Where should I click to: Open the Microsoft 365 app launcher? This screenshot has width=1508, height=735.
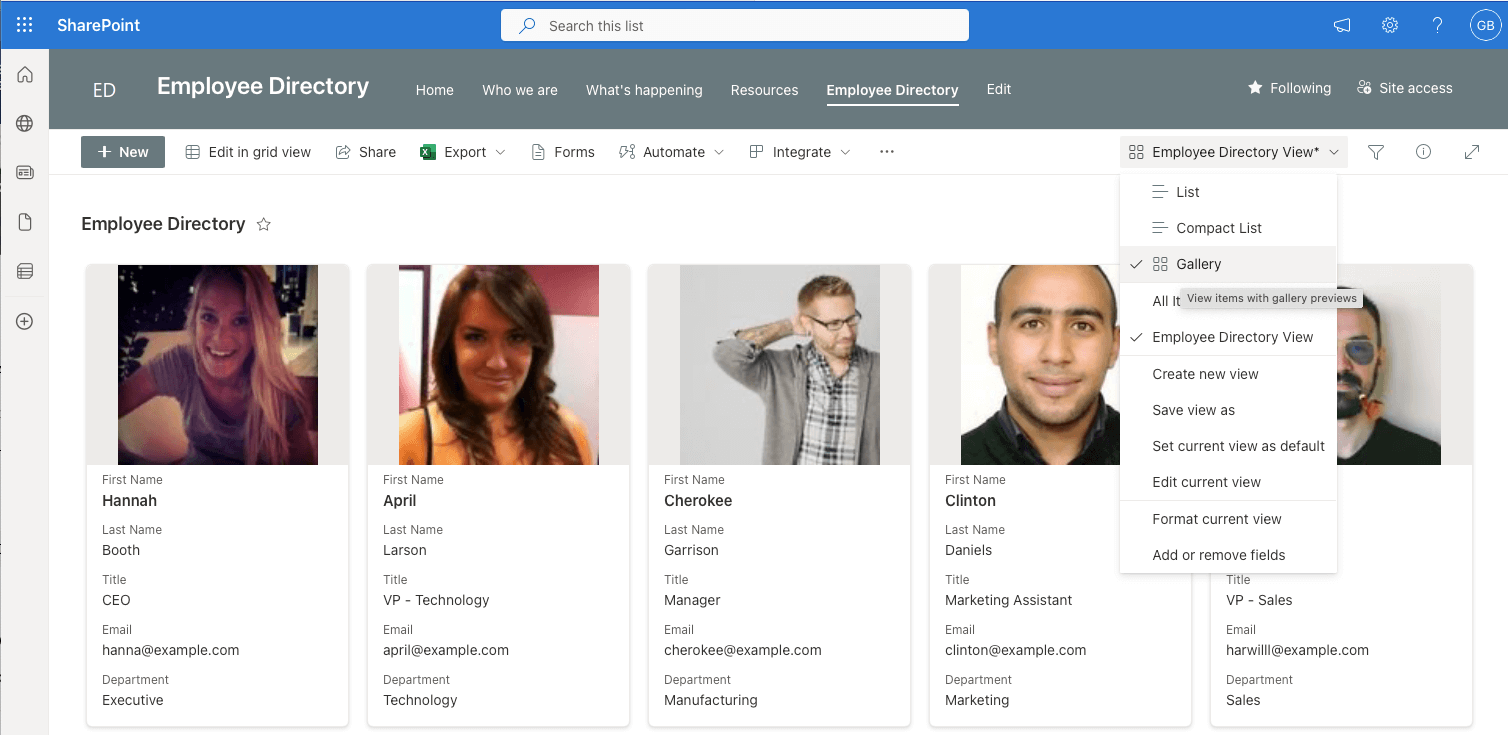(24, 25)
